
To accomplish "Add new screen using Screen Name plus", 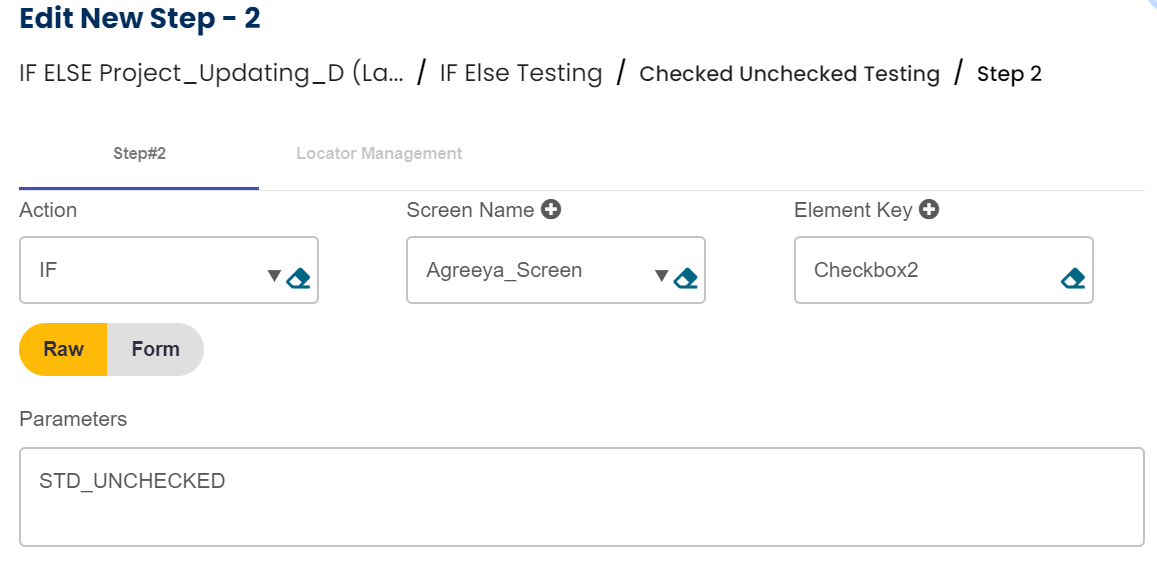I will (550, 210).
